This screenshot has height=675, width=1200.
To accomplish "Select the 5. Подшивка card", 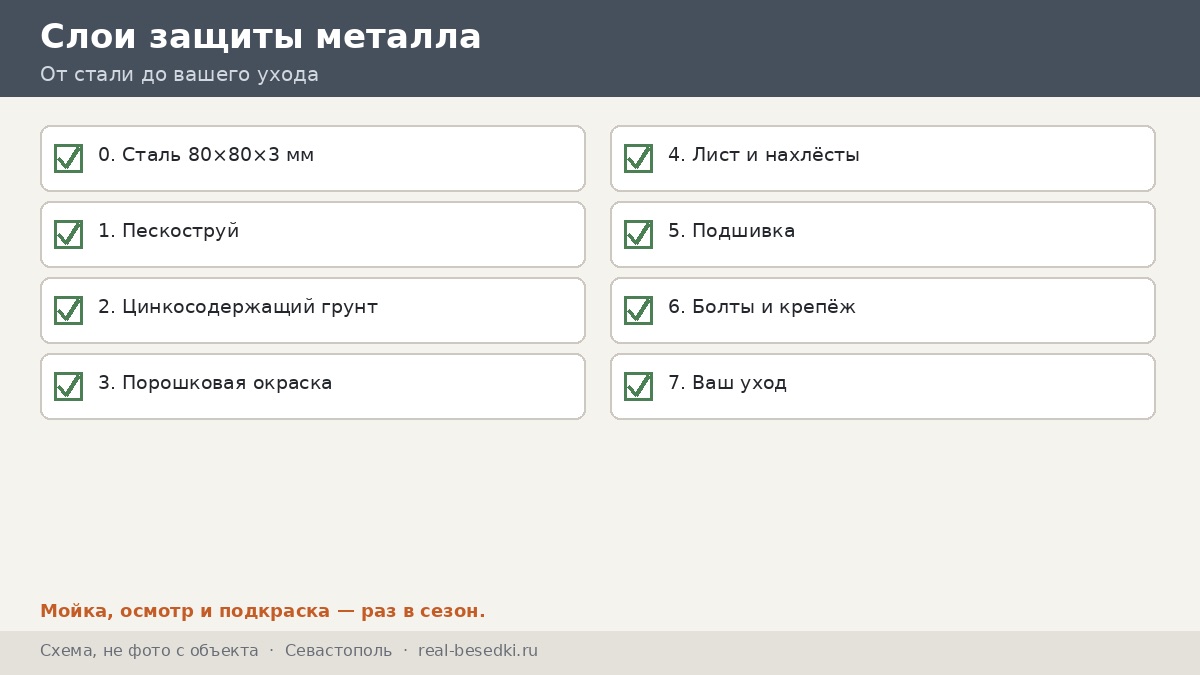I will click(x=883, y=234).
